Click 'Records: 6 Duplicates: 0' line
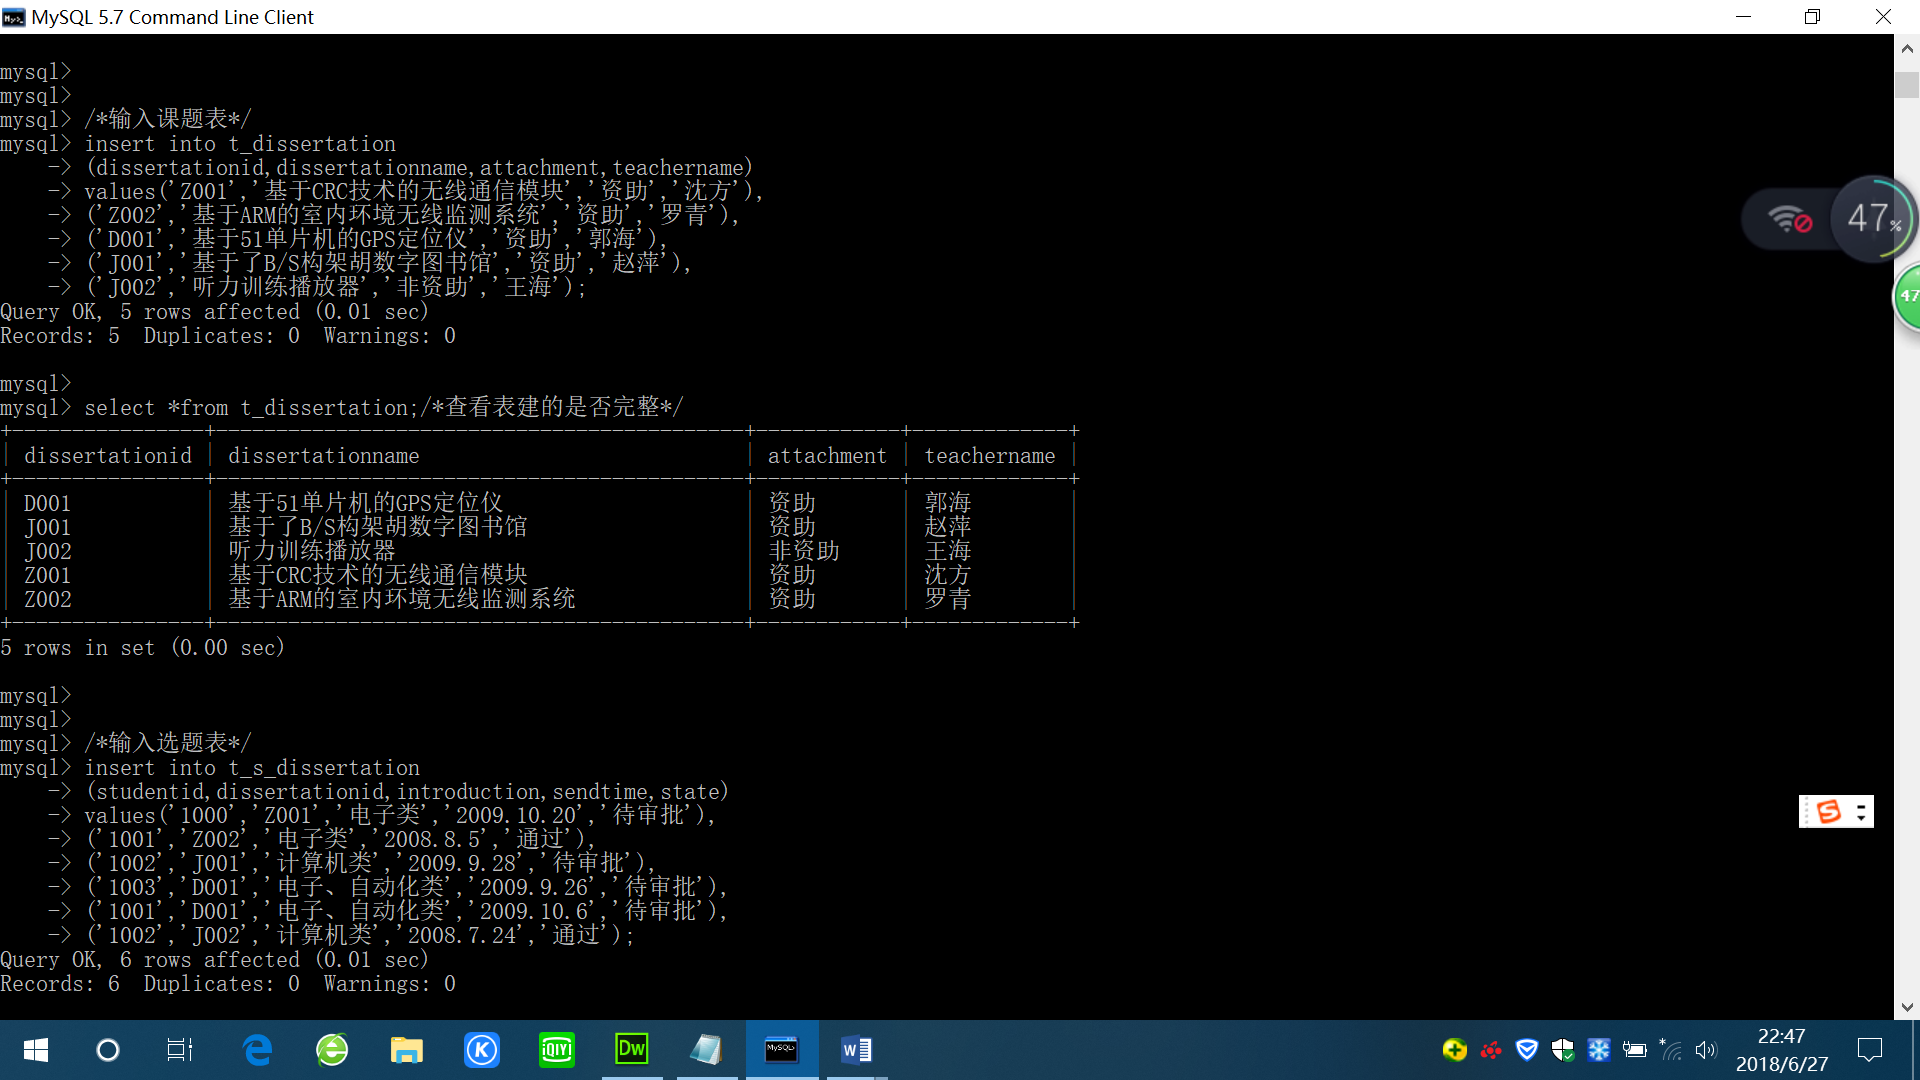The height and width of the screenshot is (1080, 1920). coord(228,984)
